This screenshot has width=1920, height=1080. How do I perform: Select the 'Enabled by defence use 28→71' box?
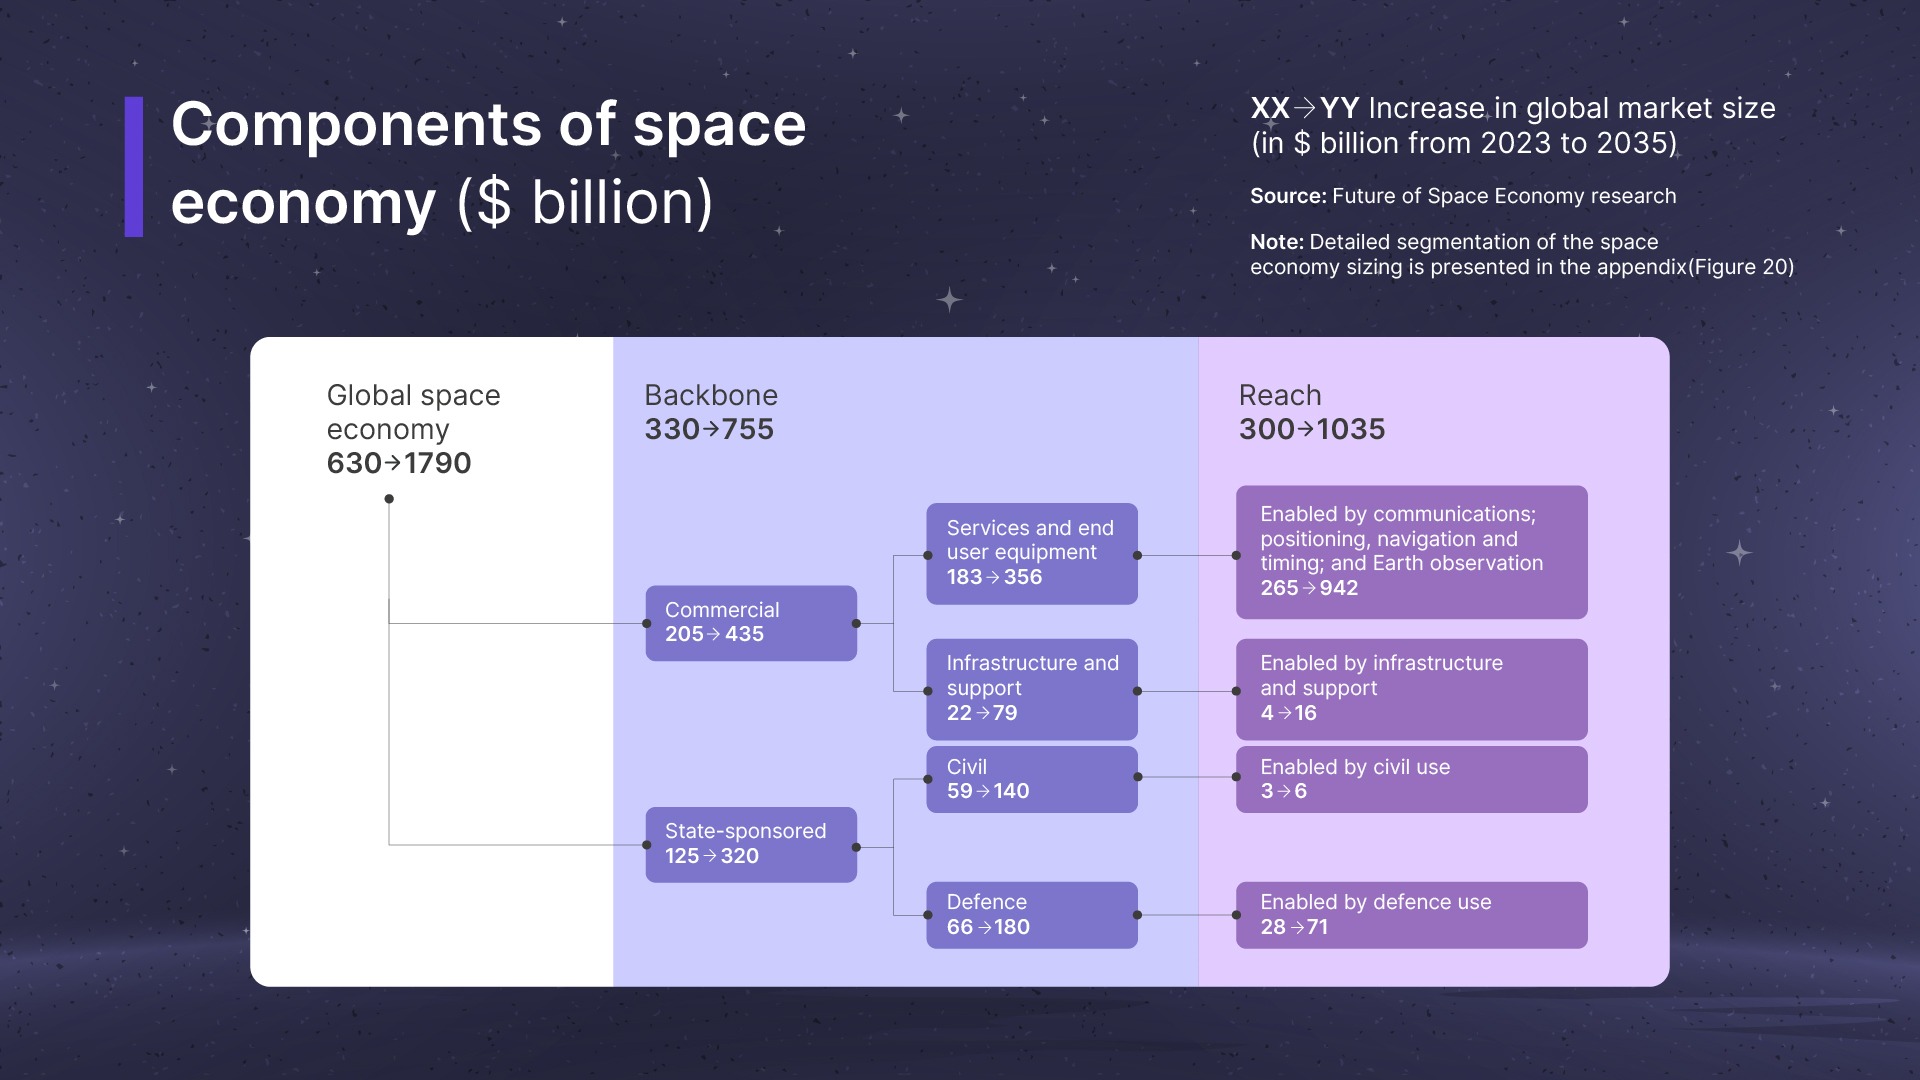1411,915
